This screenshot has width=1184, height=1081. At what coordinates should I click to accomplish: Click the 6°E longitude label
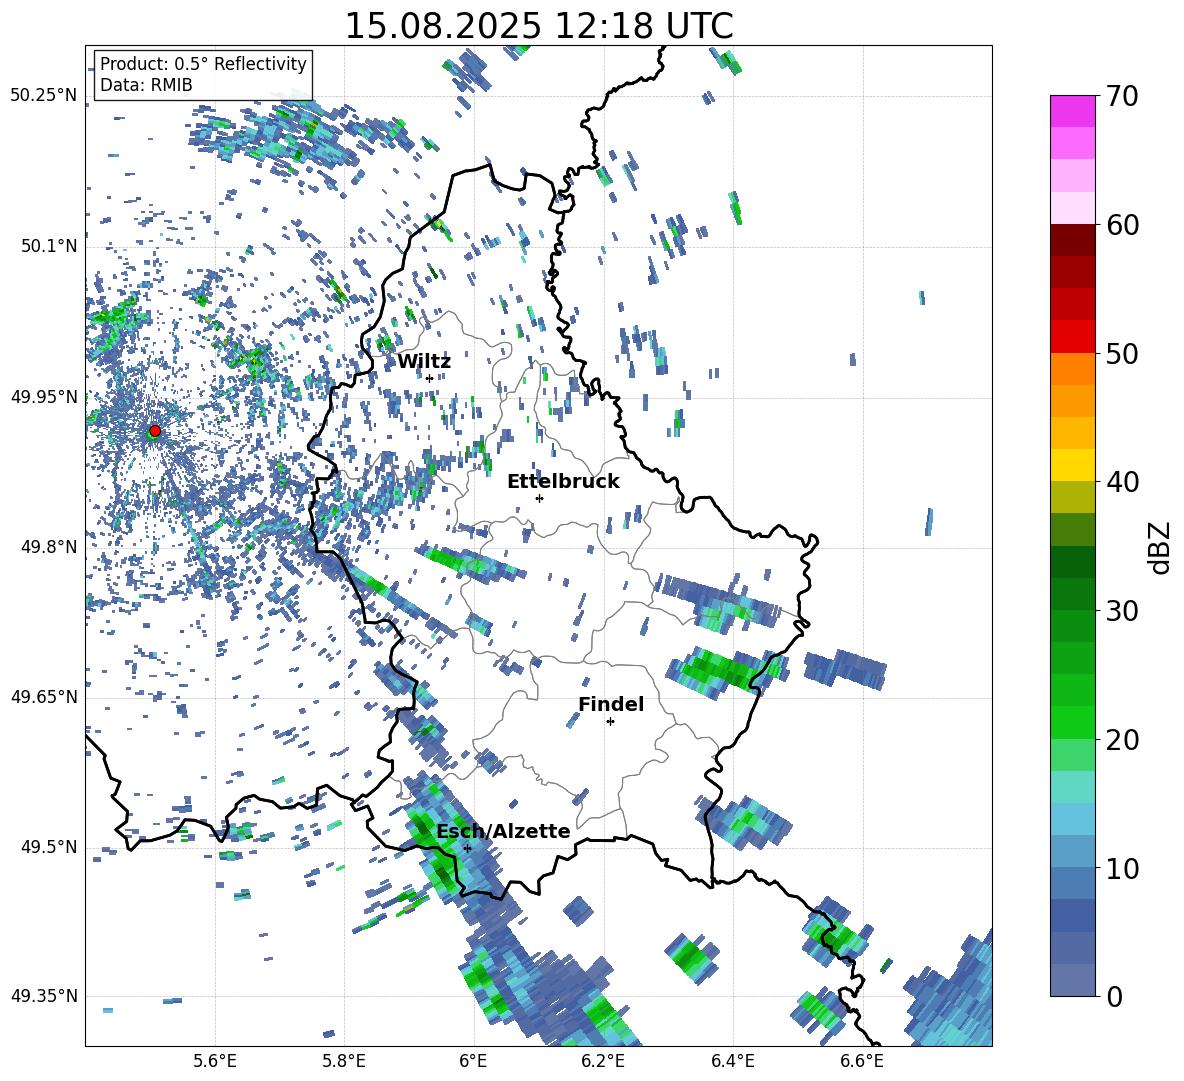473,1062
